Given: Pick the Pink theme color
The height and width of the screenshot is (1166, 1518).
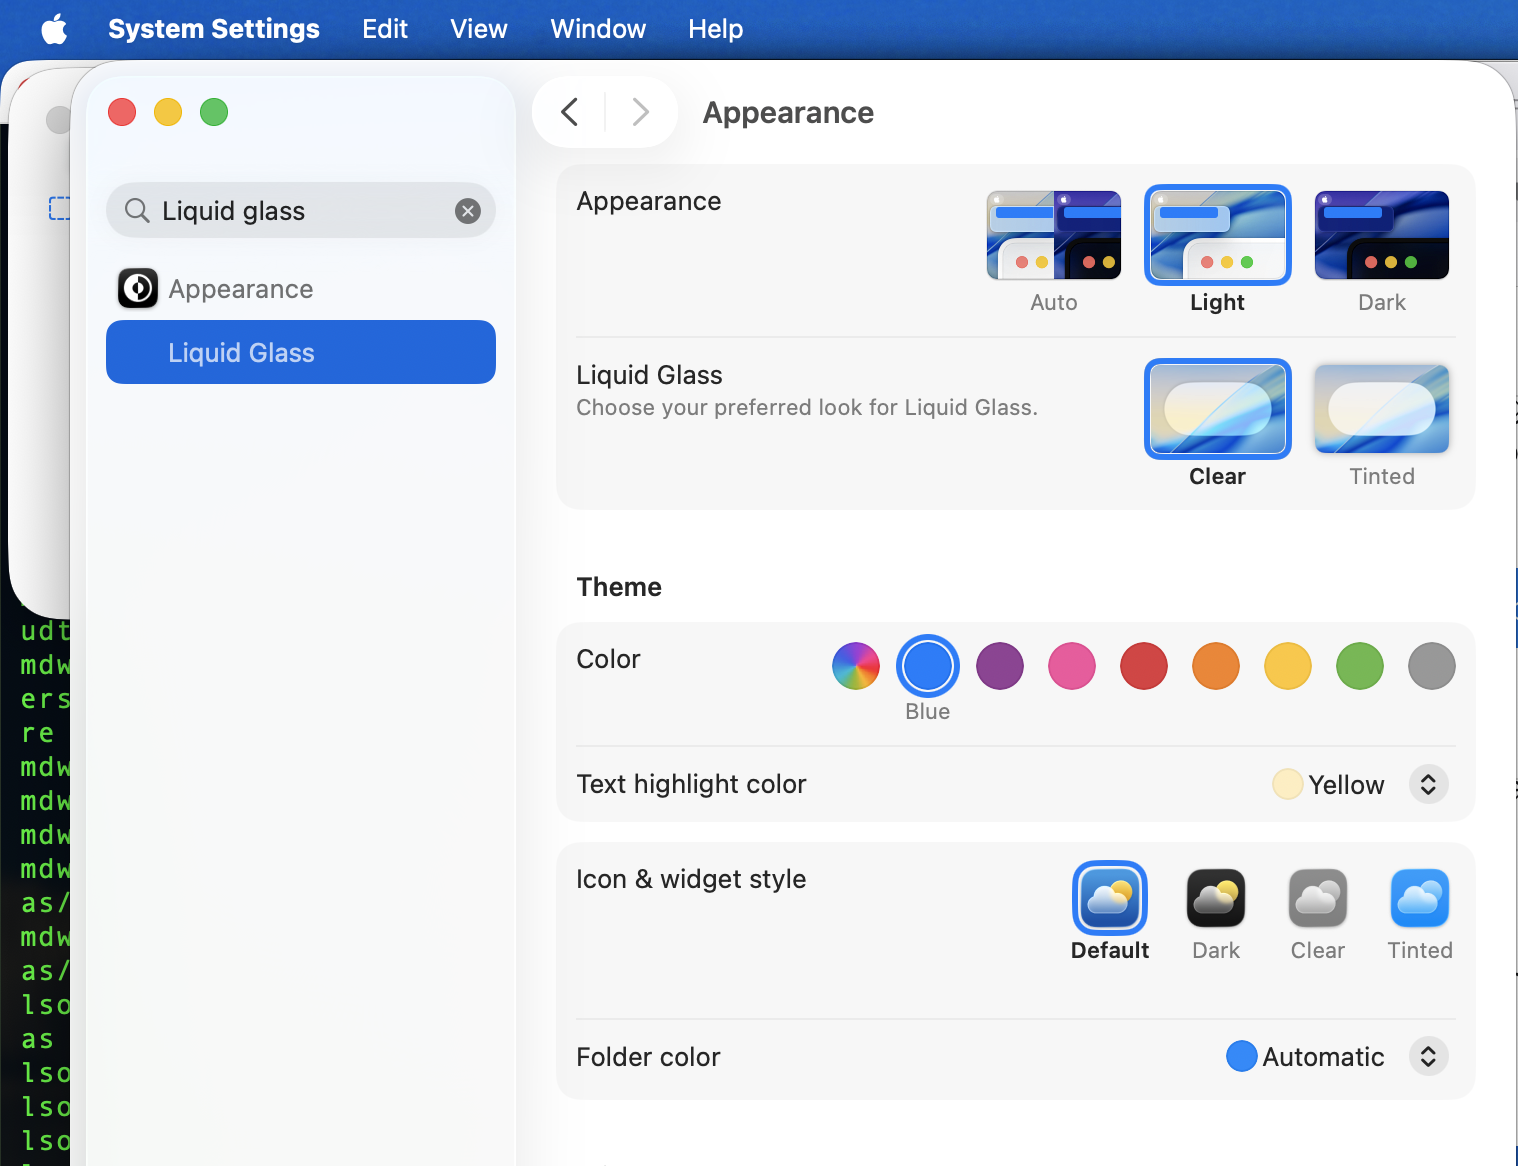Looking at the screenshot, I should (x=1072, y=666).
